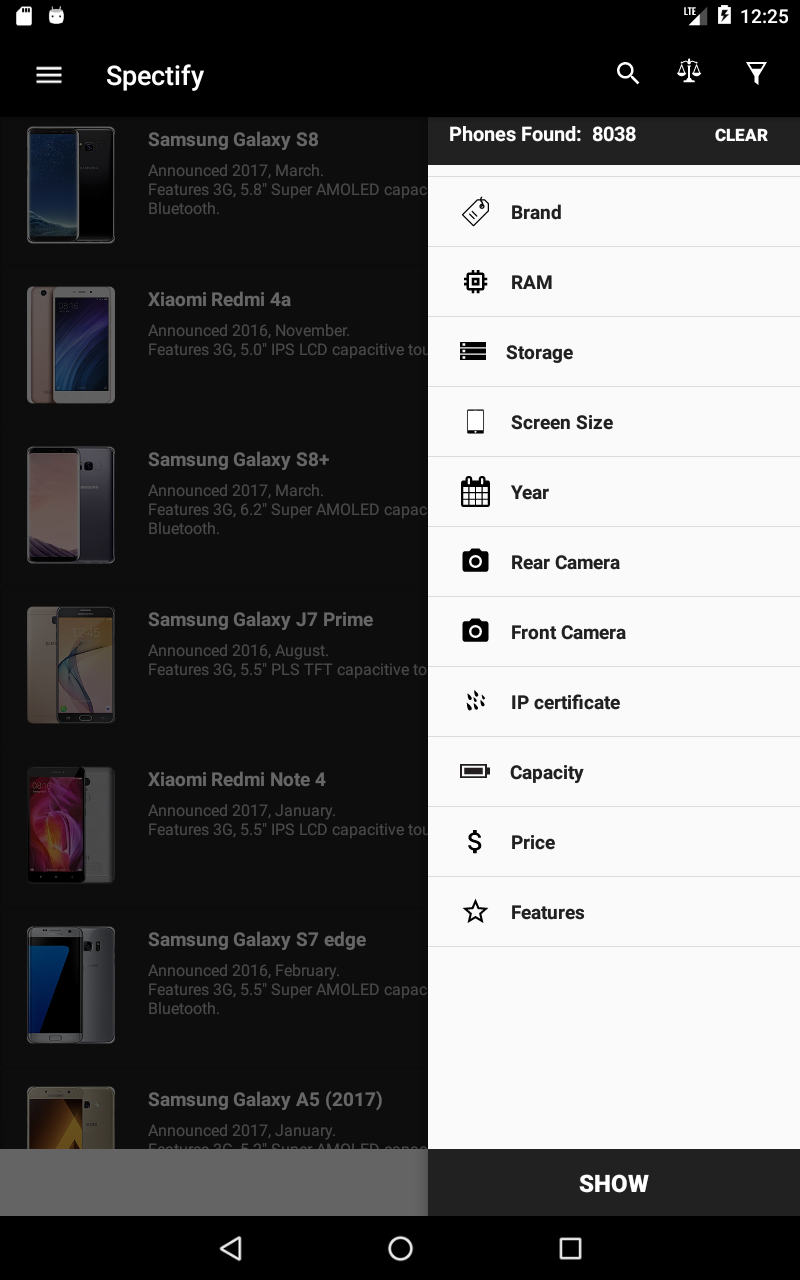This screenshot has width=800, height=1280.
Task: Tap the Year calendar icon
Action: pyautogui.click(x=476, y=492)
